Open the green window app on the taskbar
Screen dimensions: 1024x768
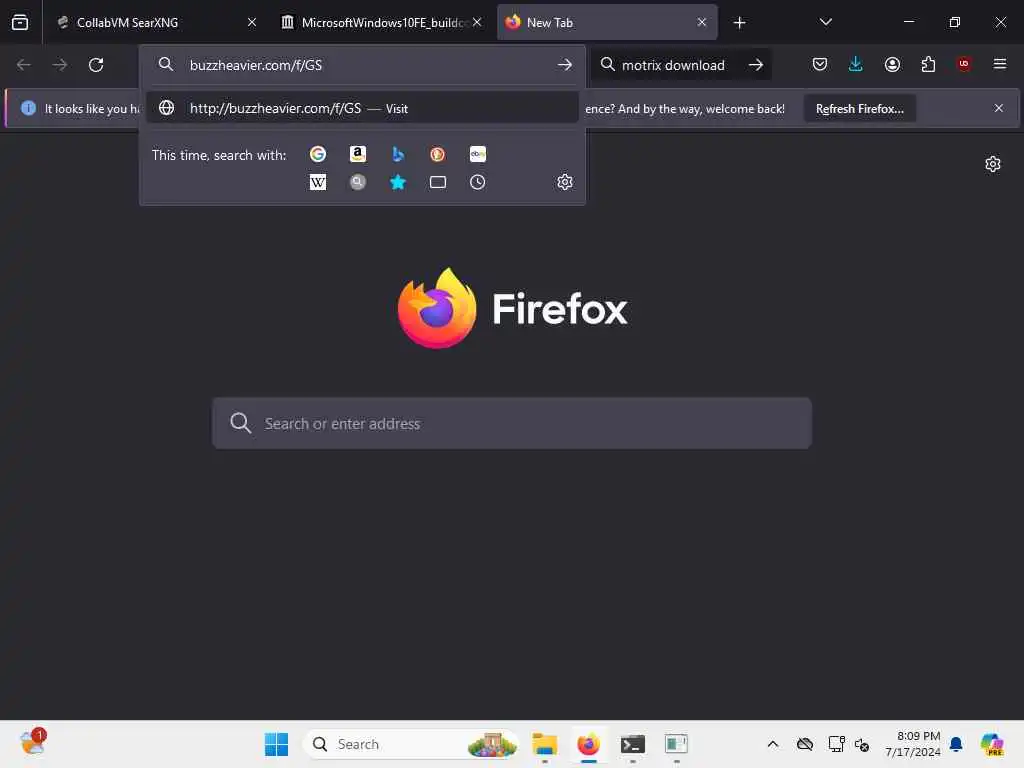pos(676,744)
